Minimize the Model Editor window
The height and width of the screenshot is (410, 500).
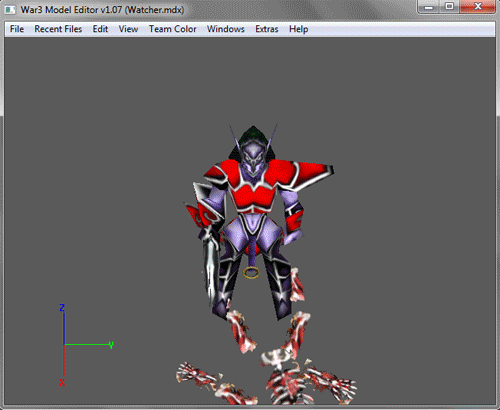click(x=429, y=7)
